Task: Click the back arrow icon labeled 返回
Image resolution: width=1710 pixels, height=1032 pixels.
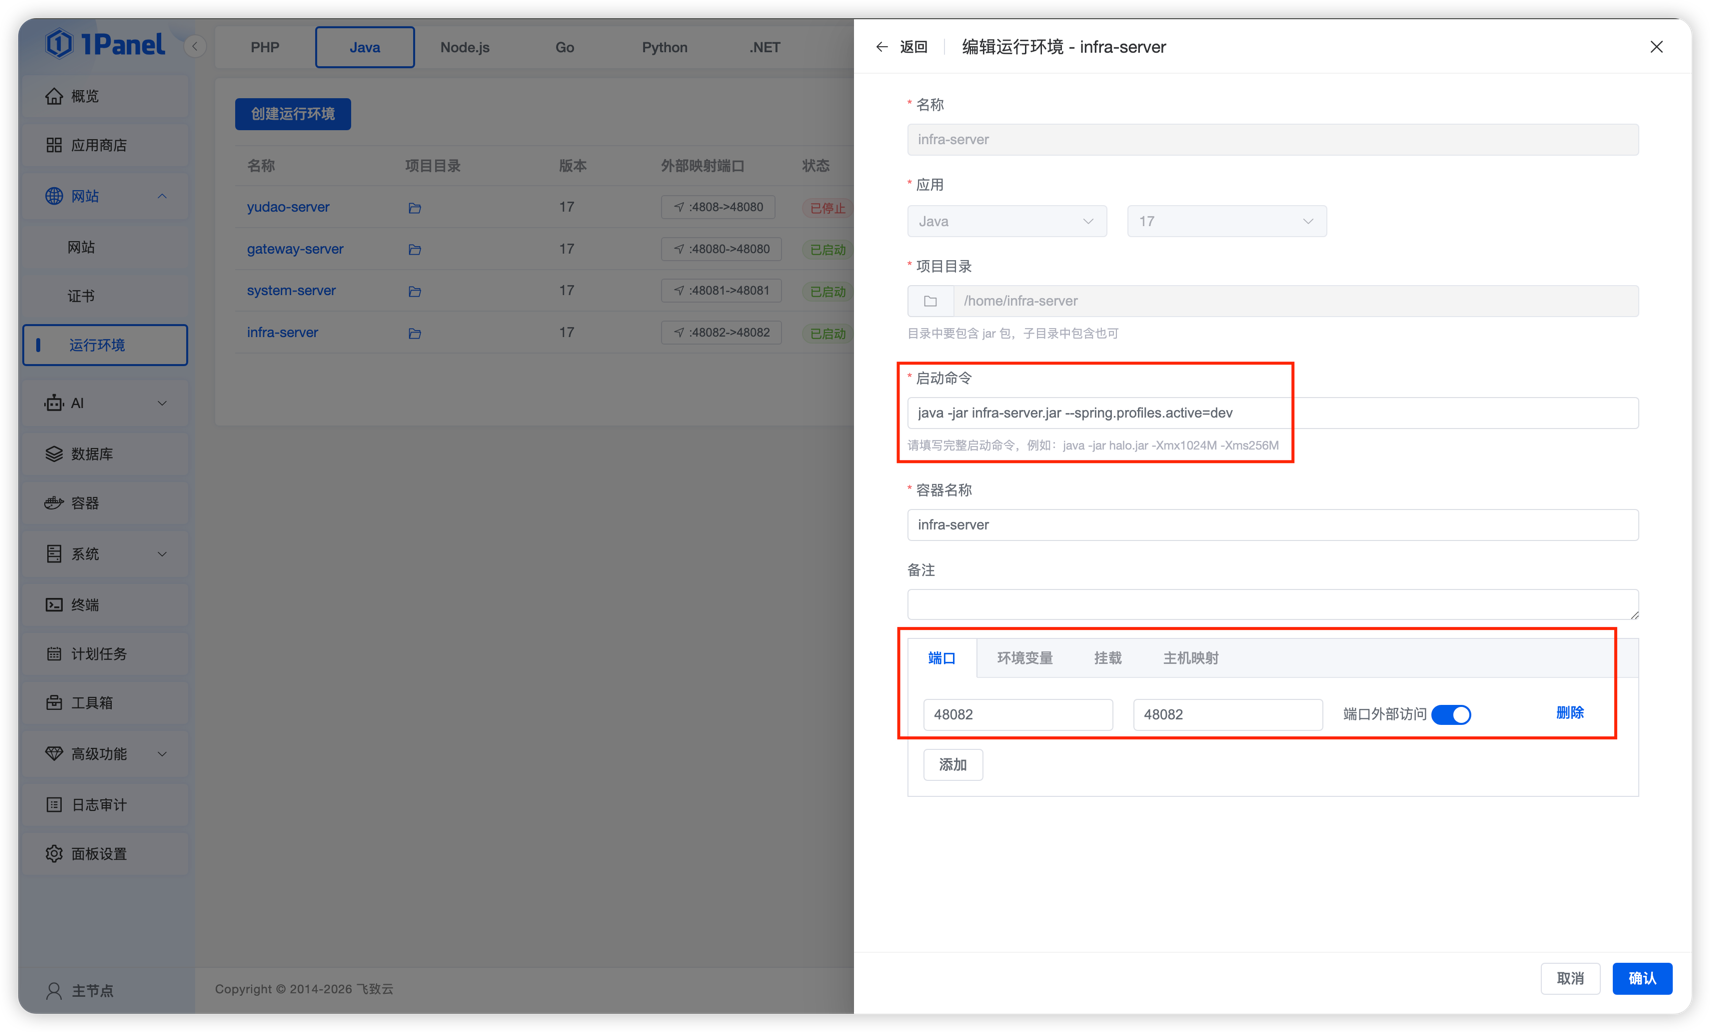Action: coord(881,47)
